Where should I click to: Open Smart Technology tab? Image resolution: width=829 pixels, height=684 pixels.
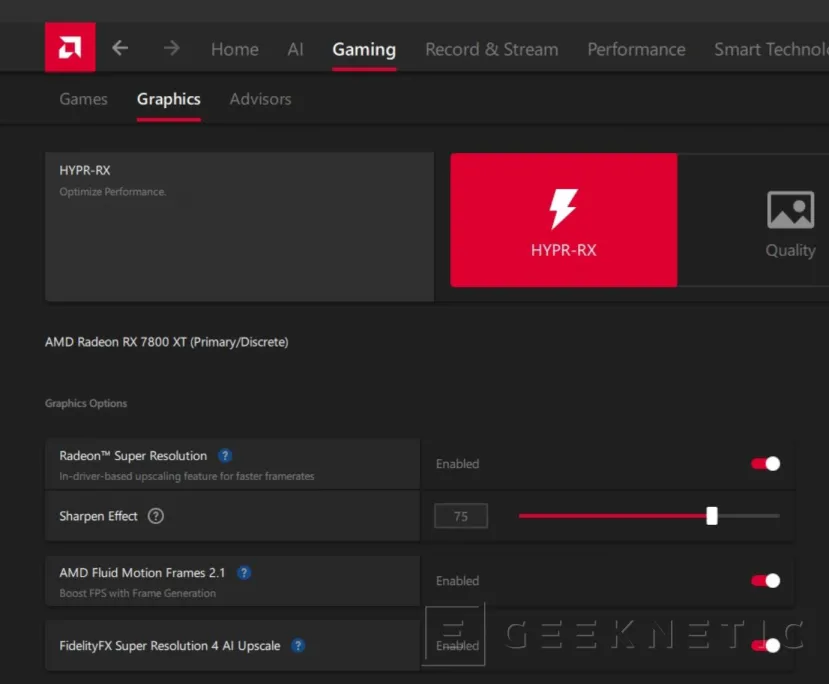(771, 49)
